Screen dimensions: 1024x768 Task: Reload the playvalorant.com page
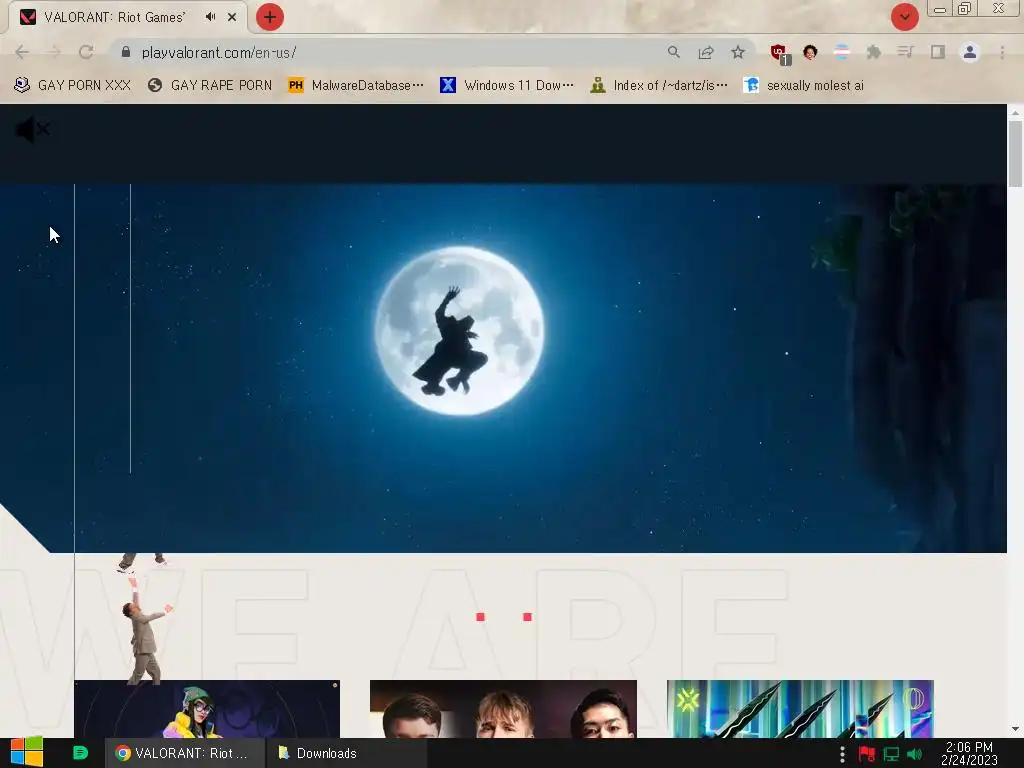86,52
